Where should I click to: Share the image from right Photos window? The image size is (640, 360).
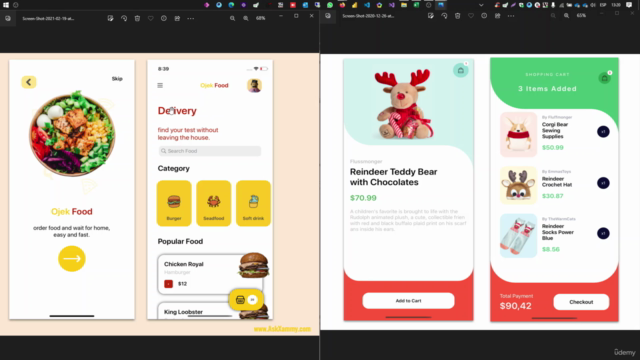pyautogui.click(x=498, y=16)
